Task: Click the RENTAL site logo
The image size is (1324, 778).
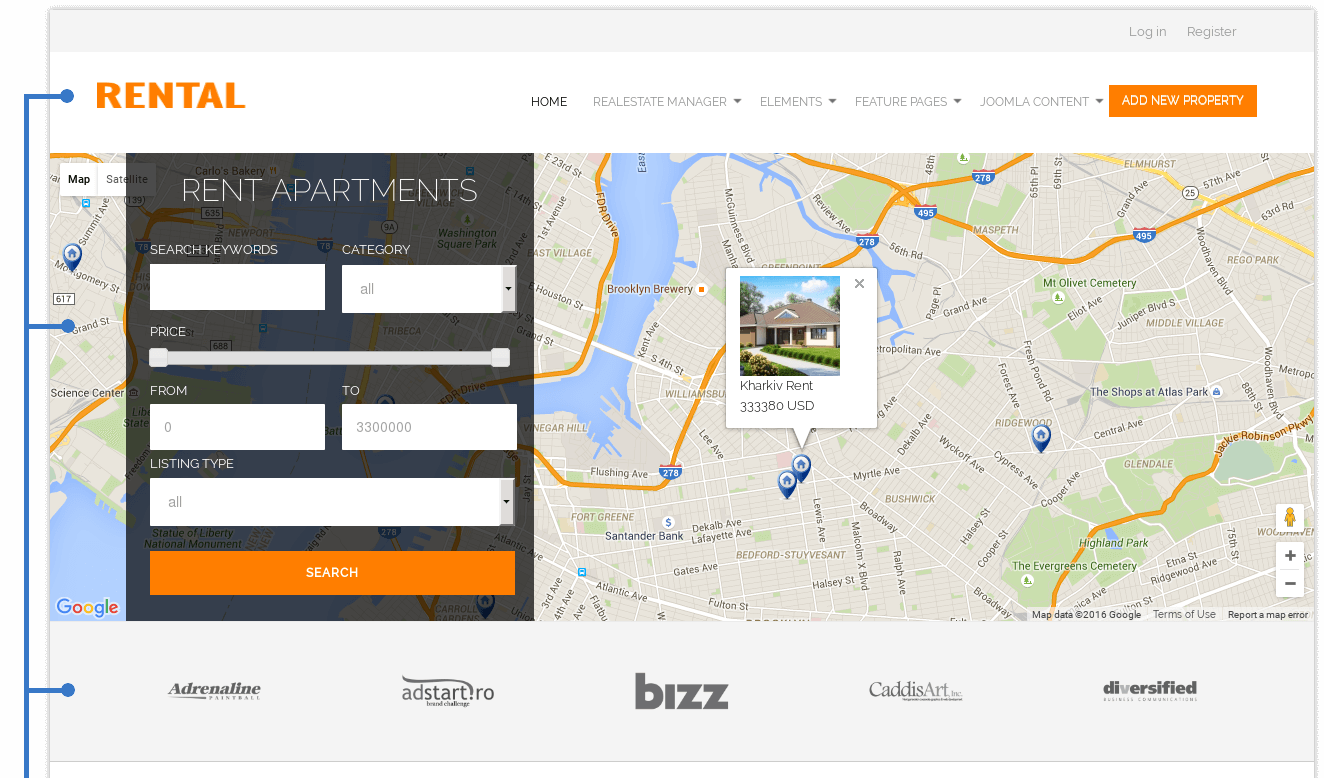Action: click(x=171, y=96)
